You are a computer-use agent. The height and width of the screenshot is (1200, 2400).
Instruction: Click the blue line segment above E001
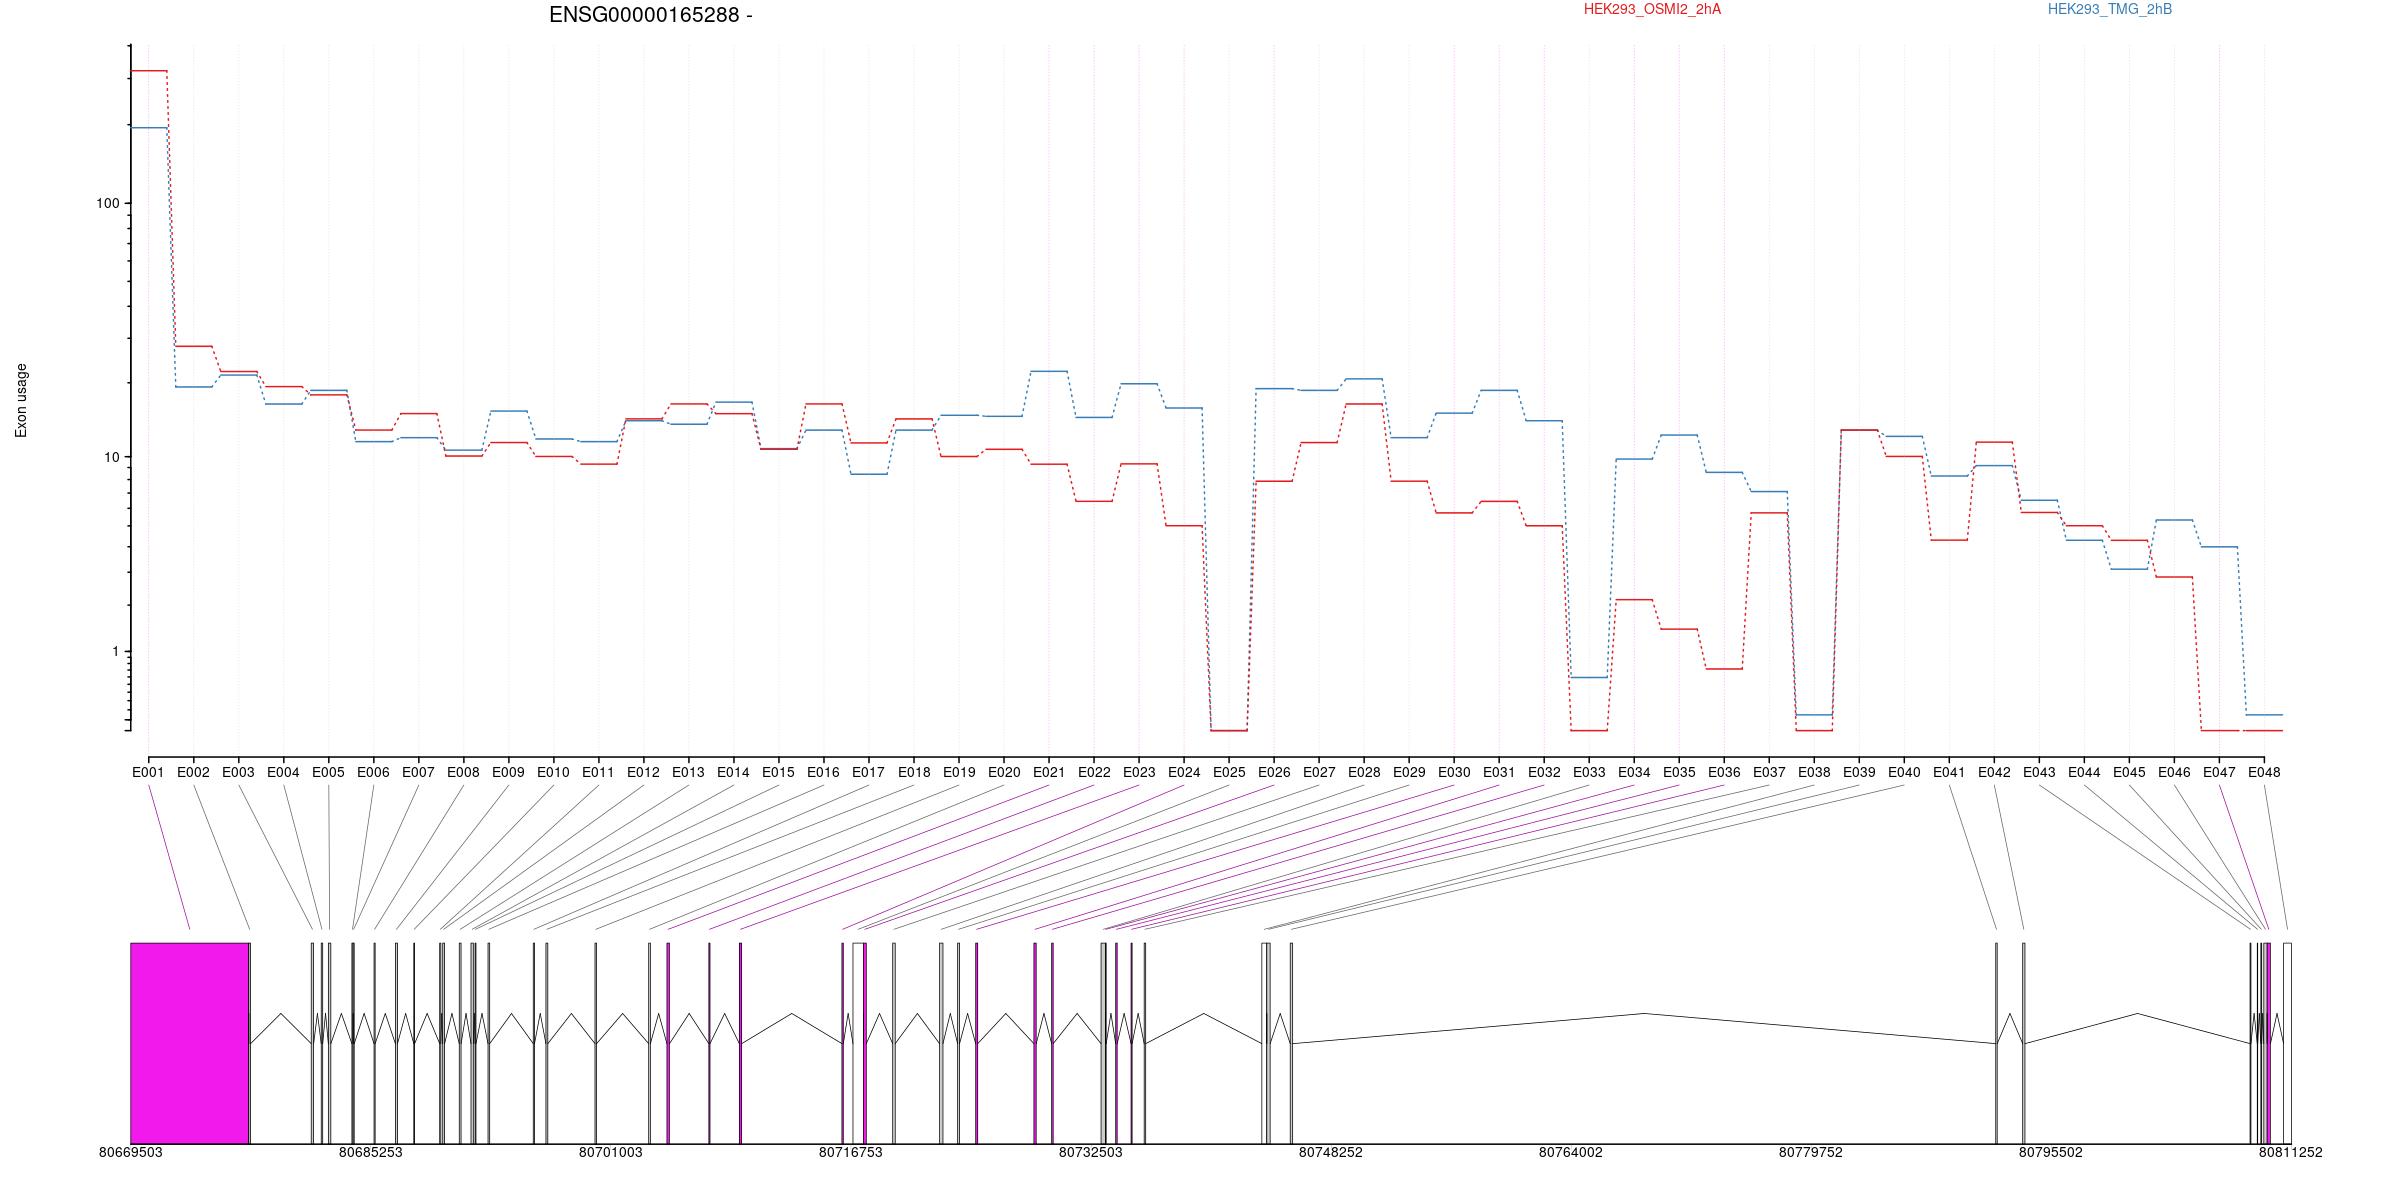(x=148, y=128)
